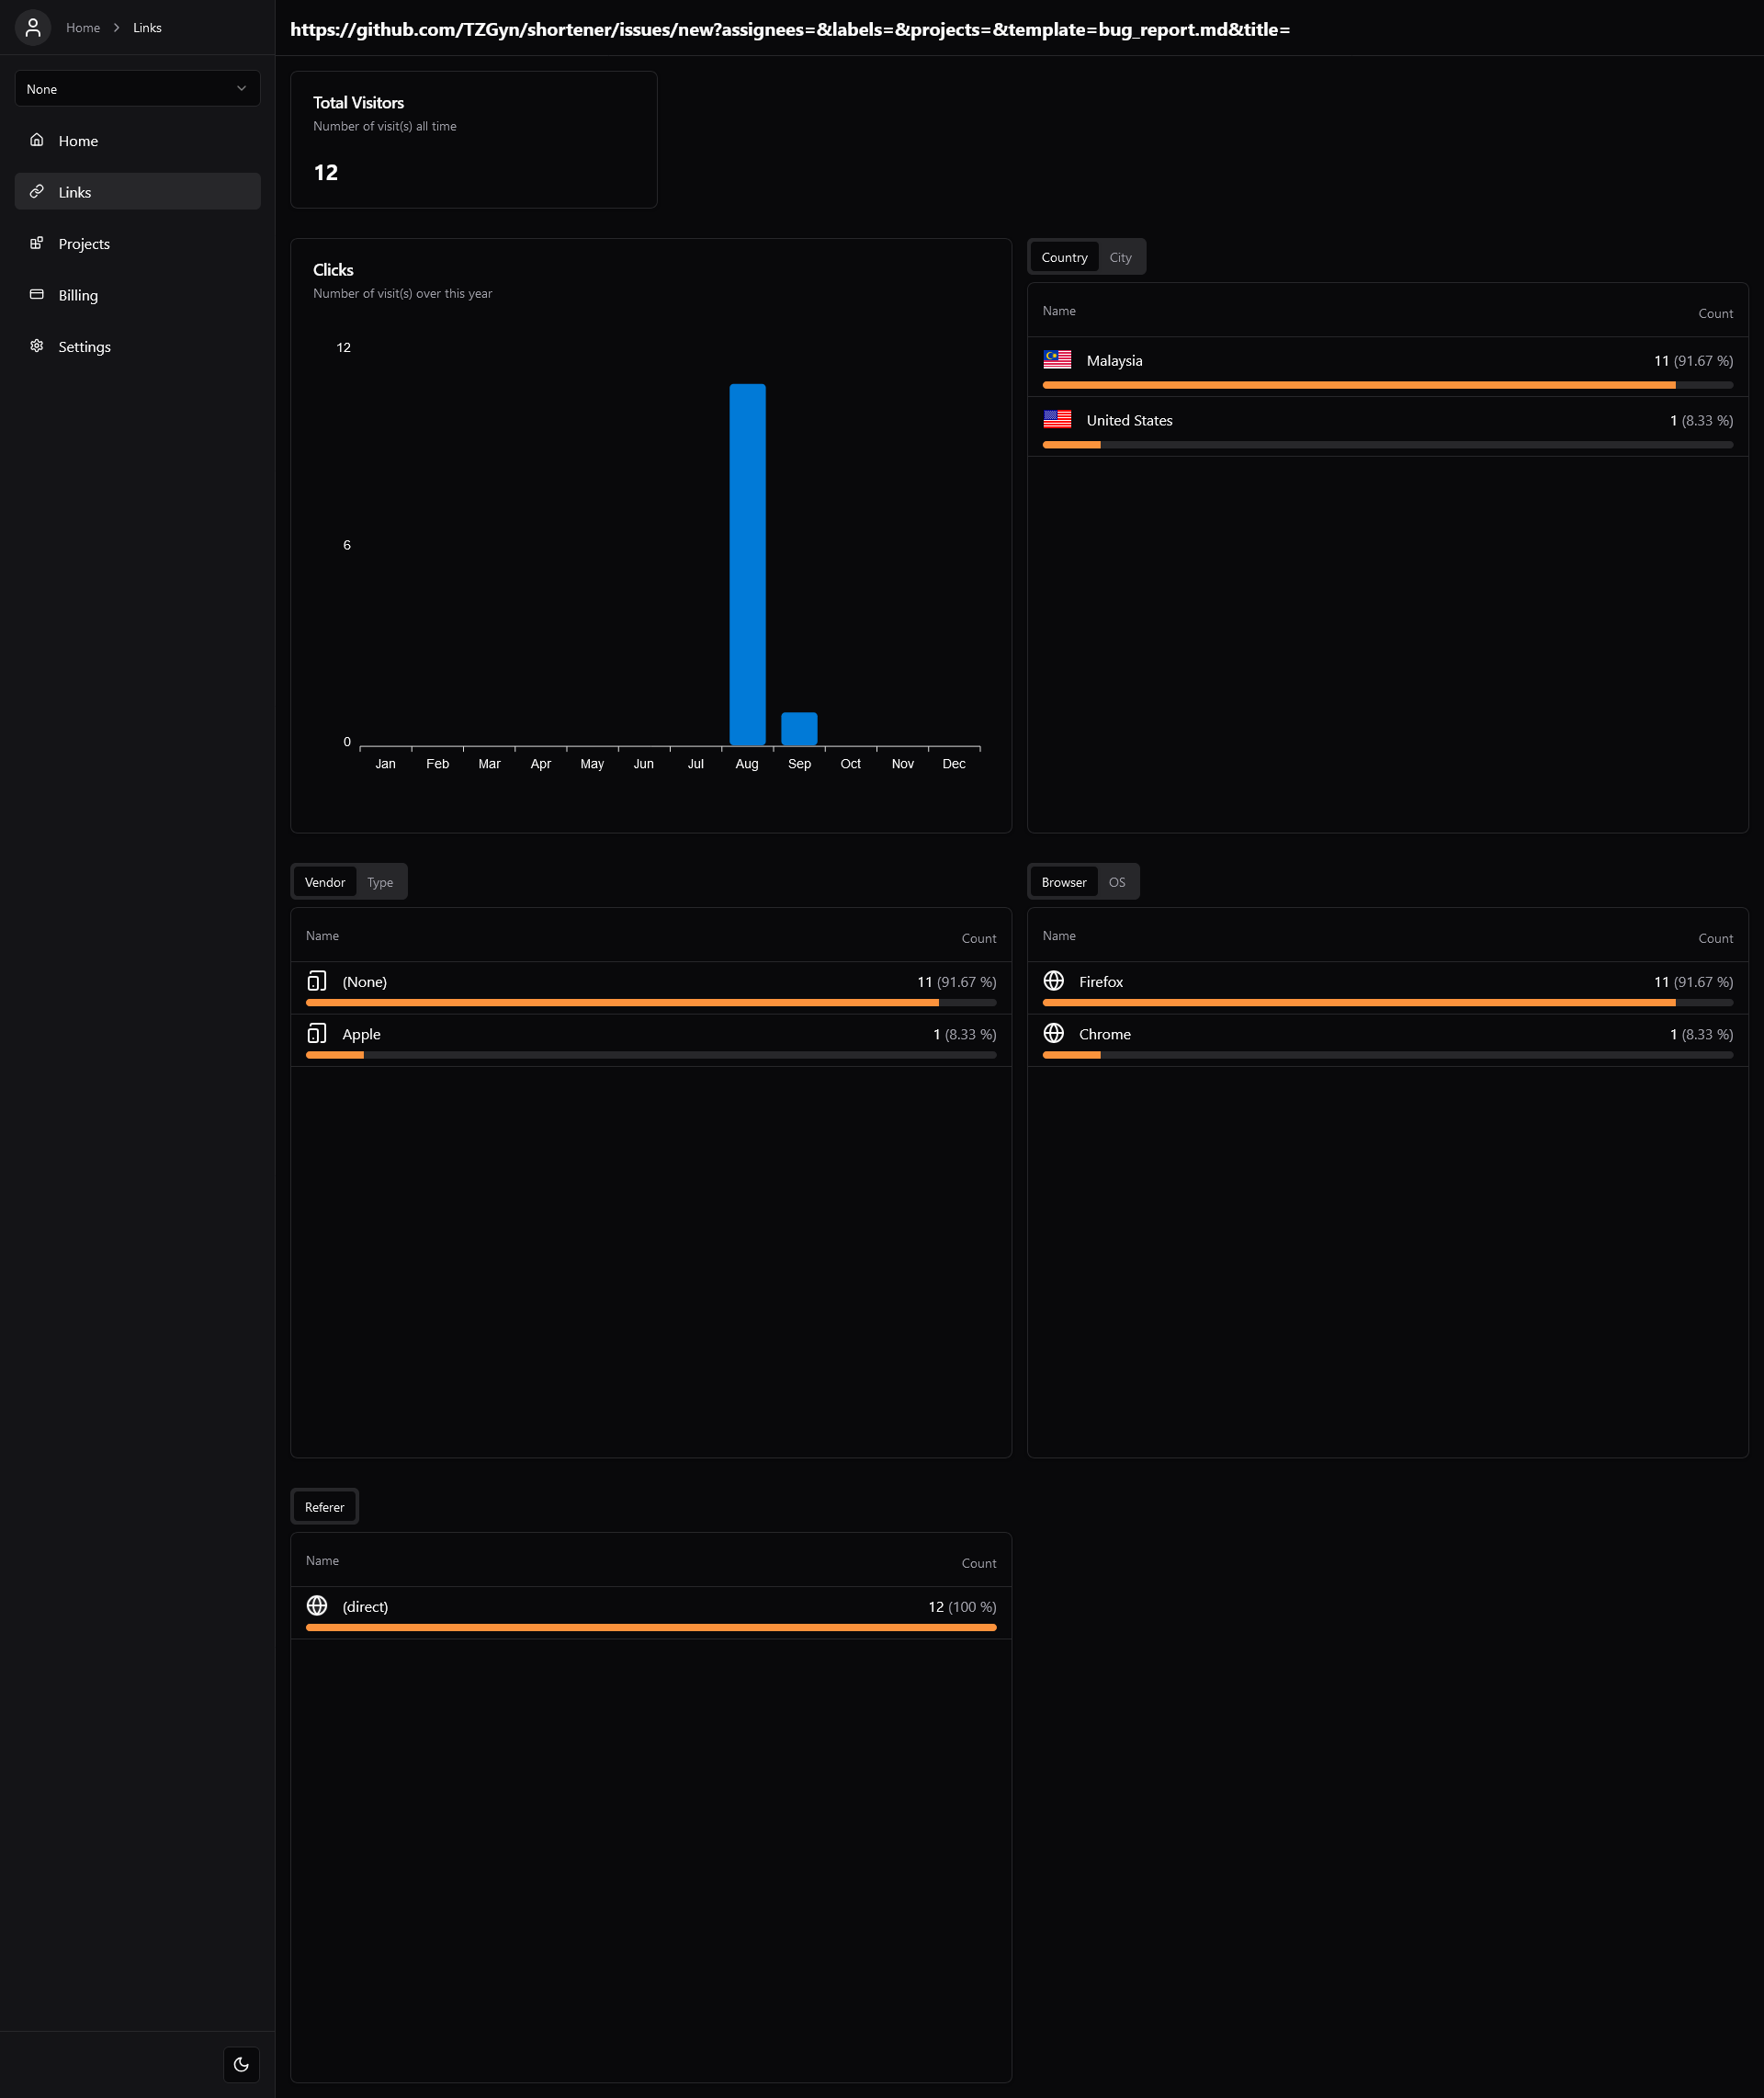Click the Links sidebar icon
1764x2098 pixels.
37,191
